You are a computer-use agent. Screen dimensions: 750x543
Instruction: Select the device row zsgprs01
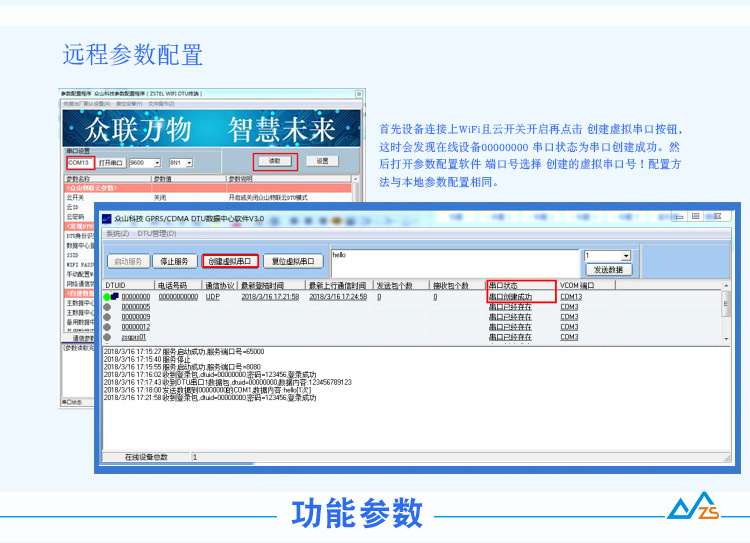[x=412, y=337]
